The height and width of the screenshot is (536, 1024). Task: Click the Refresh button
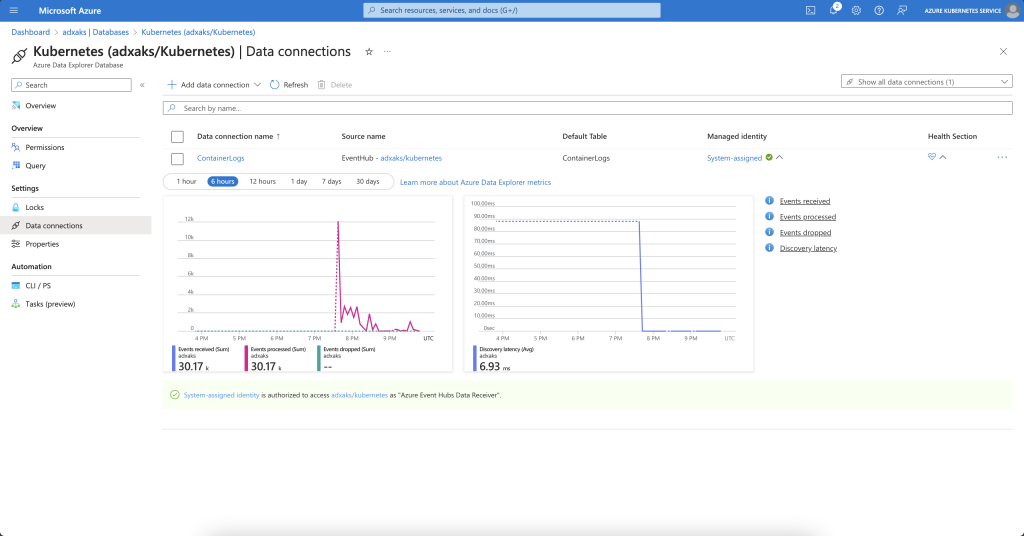tap(289, 85)
